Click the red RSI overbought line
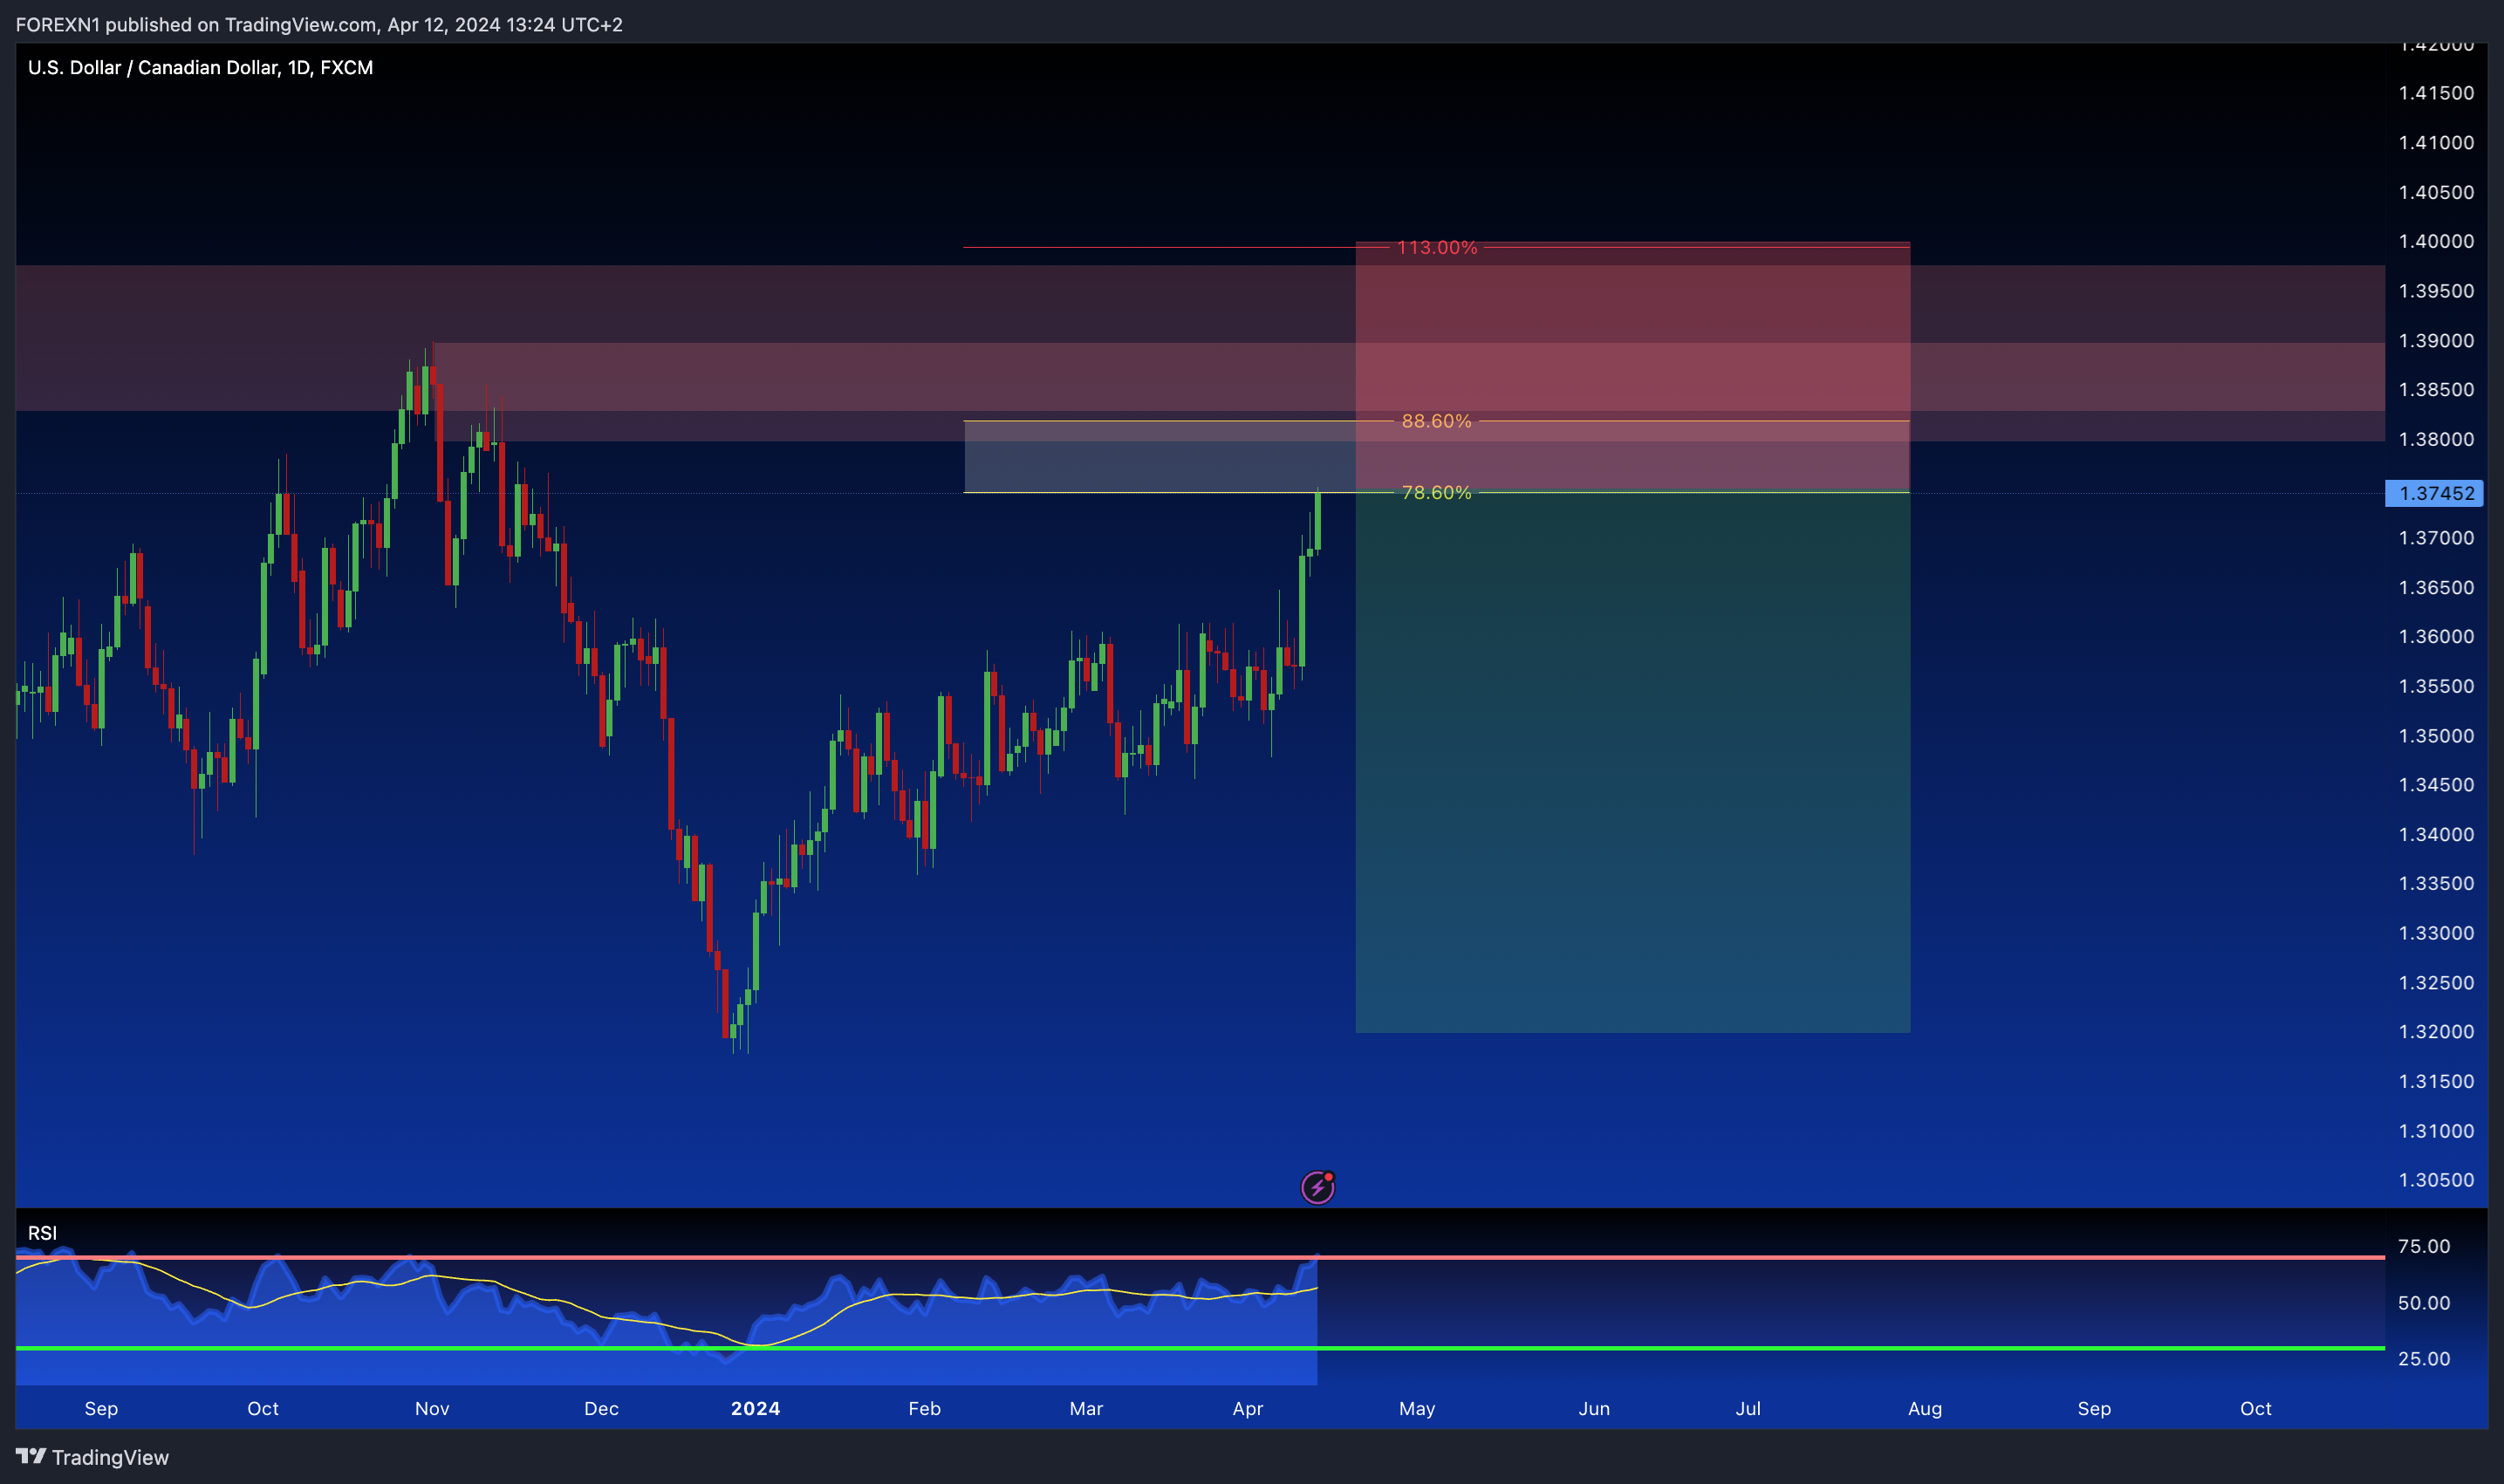 pos(1200,1257)
